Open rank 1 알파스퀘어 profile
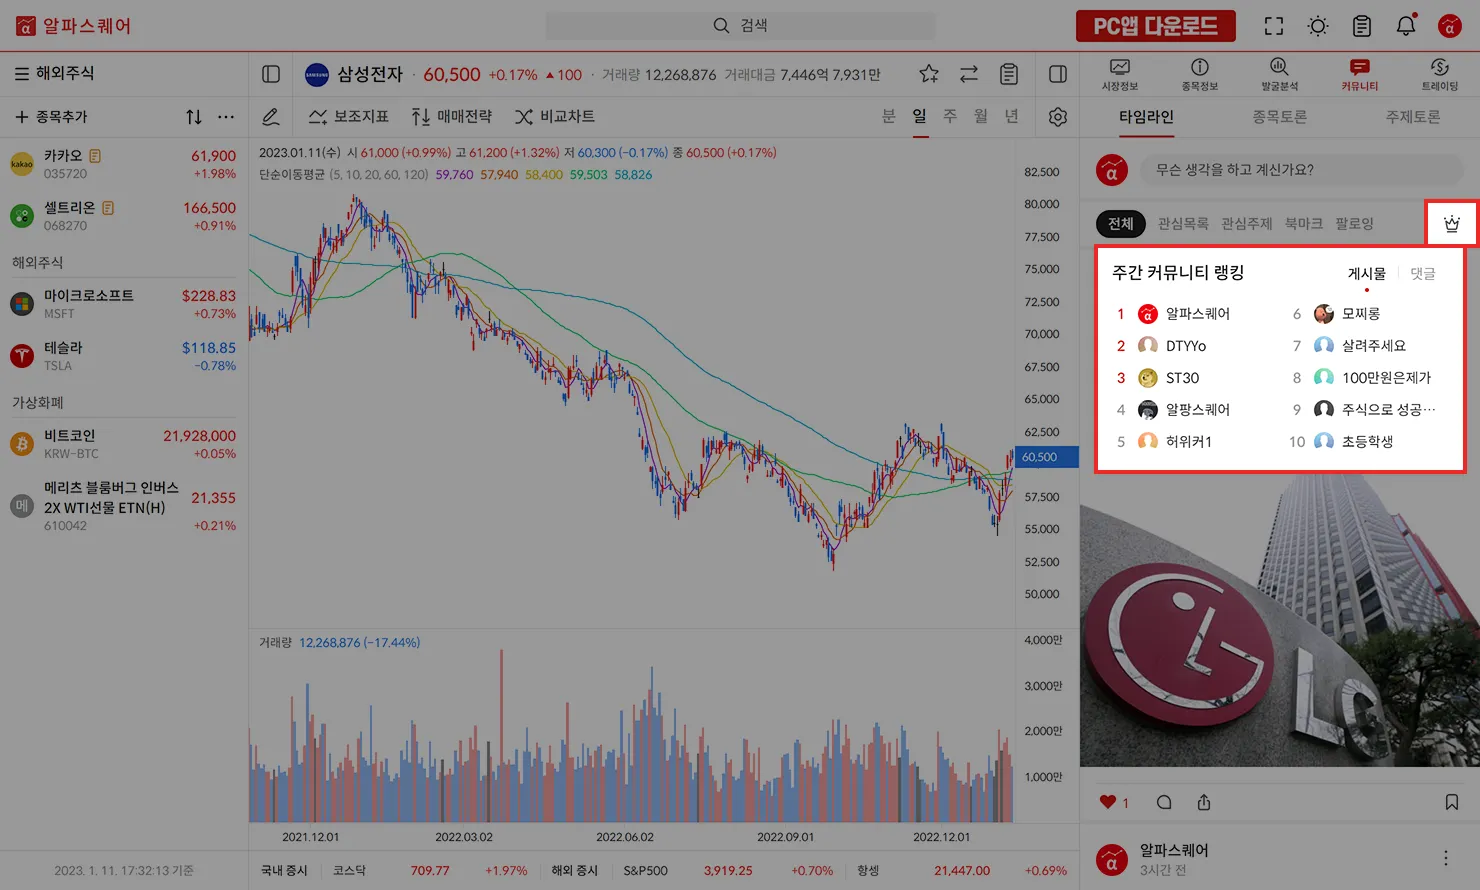The image size is (1480, 890). tap(1184, 314)
